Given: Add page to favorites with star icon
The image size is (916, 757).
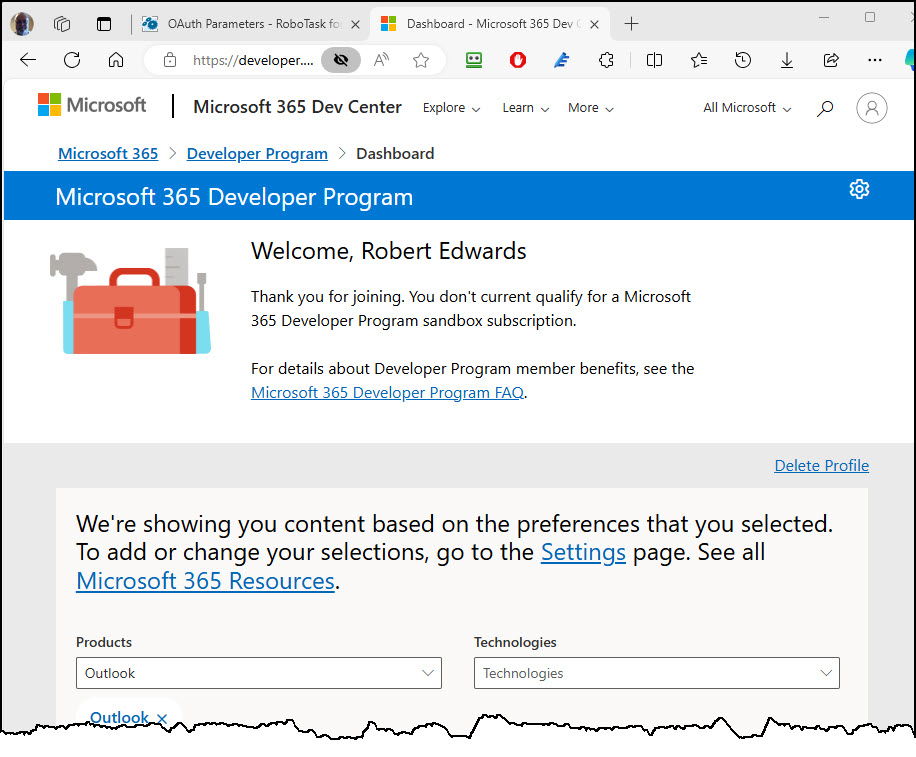Looking at the screenshot, I should [x=421, y=60].
